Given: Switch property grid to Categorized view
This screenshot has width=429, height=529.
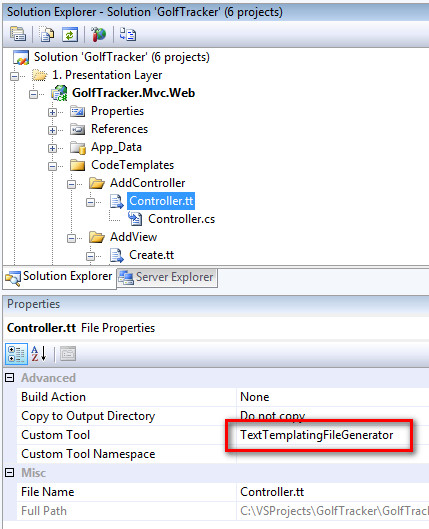Looking at the screenshot, I should pyautogui.click(x=16, y=354).
